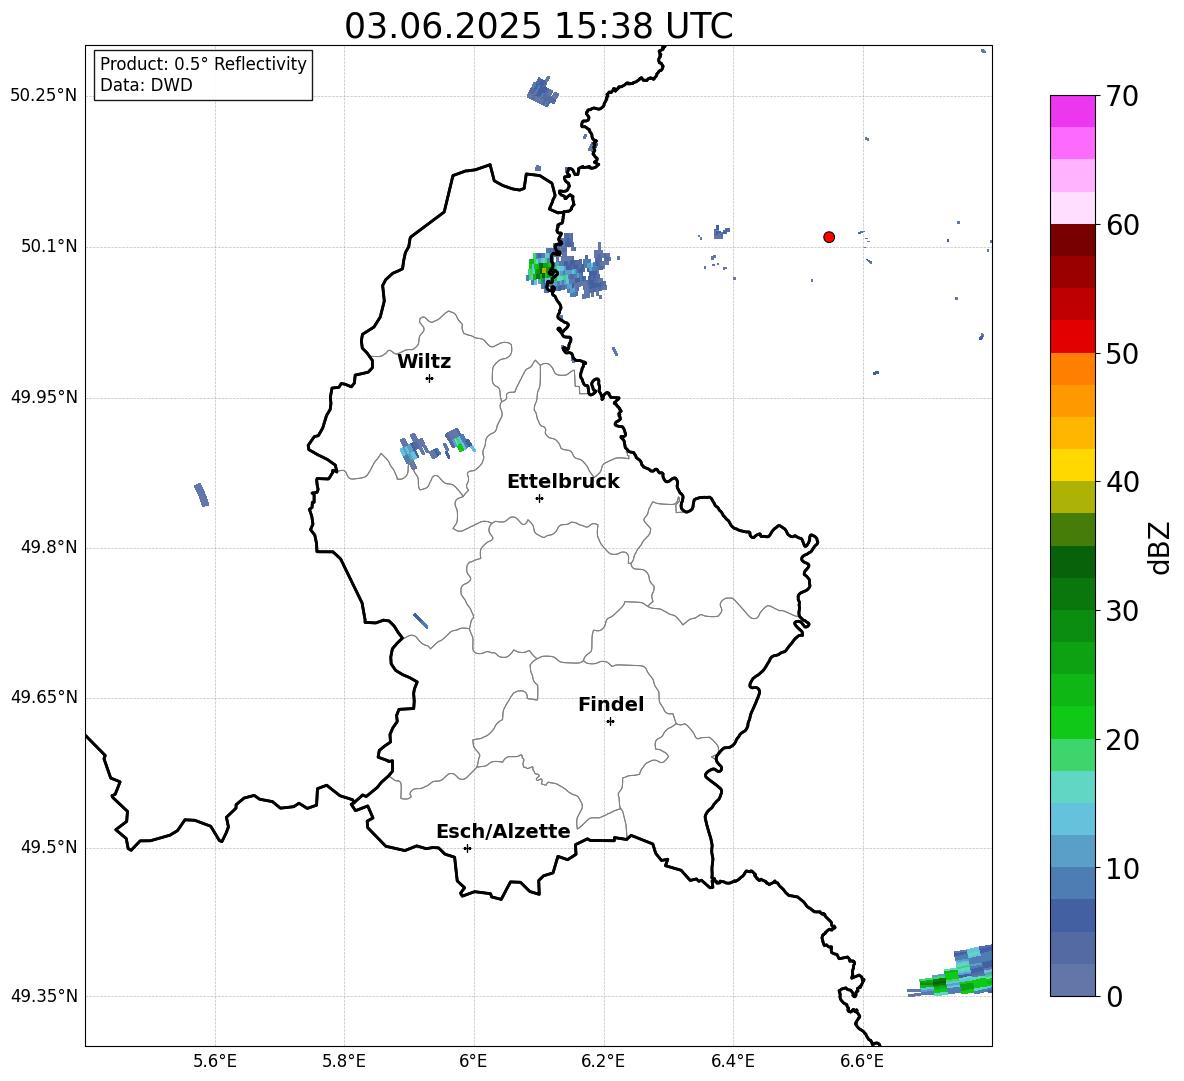The image size is (1184, 1081).
Task: Click the 50.1°N latitude label
Action: coord(48,246)
